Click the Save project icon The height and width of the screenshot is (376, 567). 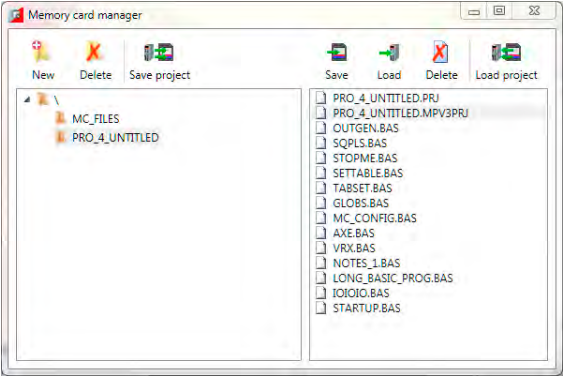(x=159, y=52)
